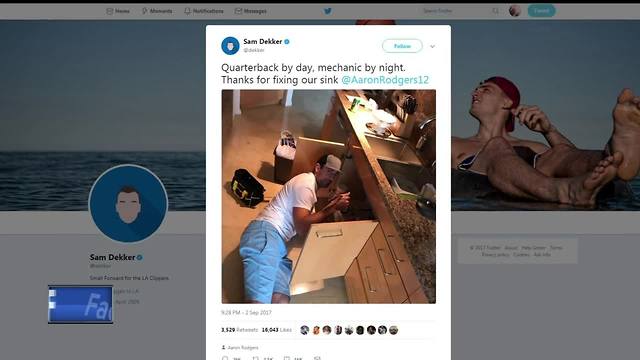Click the verified badge beside the tweet author name

pos(287,42)
